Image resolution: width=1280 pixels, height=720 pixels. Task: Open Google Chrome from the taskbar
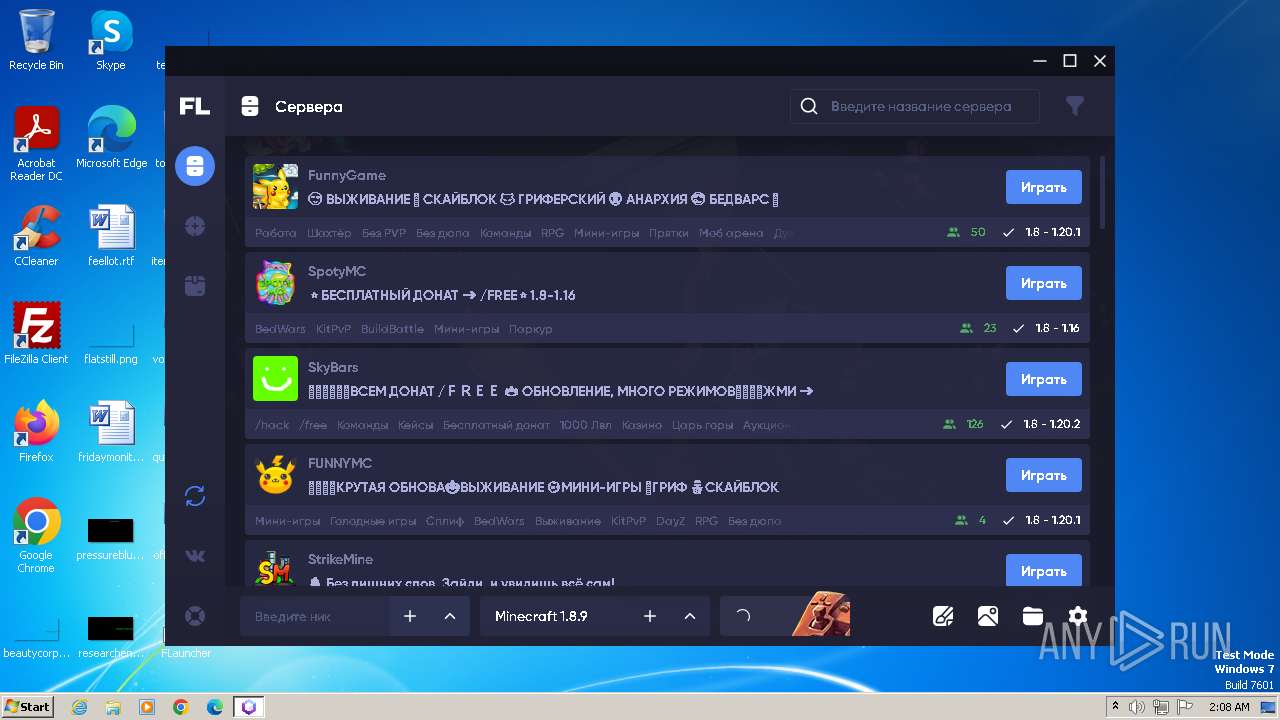181,707
